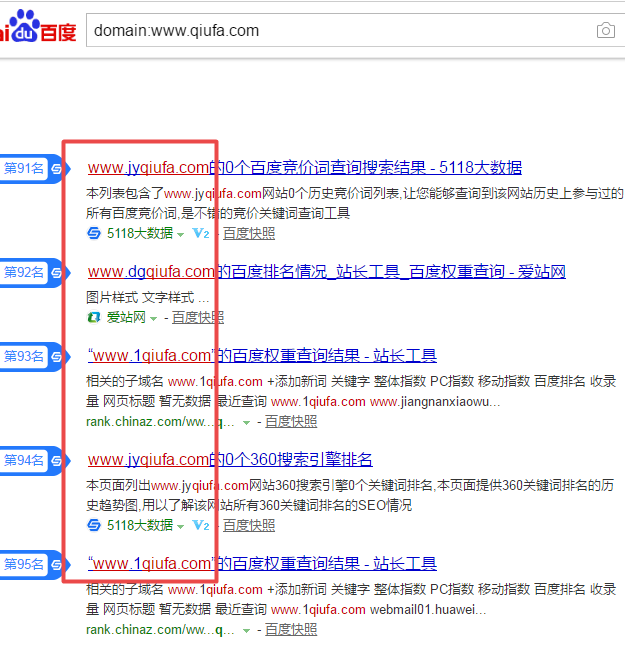Click text '图片样式 文字样式 ...' in 第92名
This screenshot has width=625, height=645.
[148, 297]
